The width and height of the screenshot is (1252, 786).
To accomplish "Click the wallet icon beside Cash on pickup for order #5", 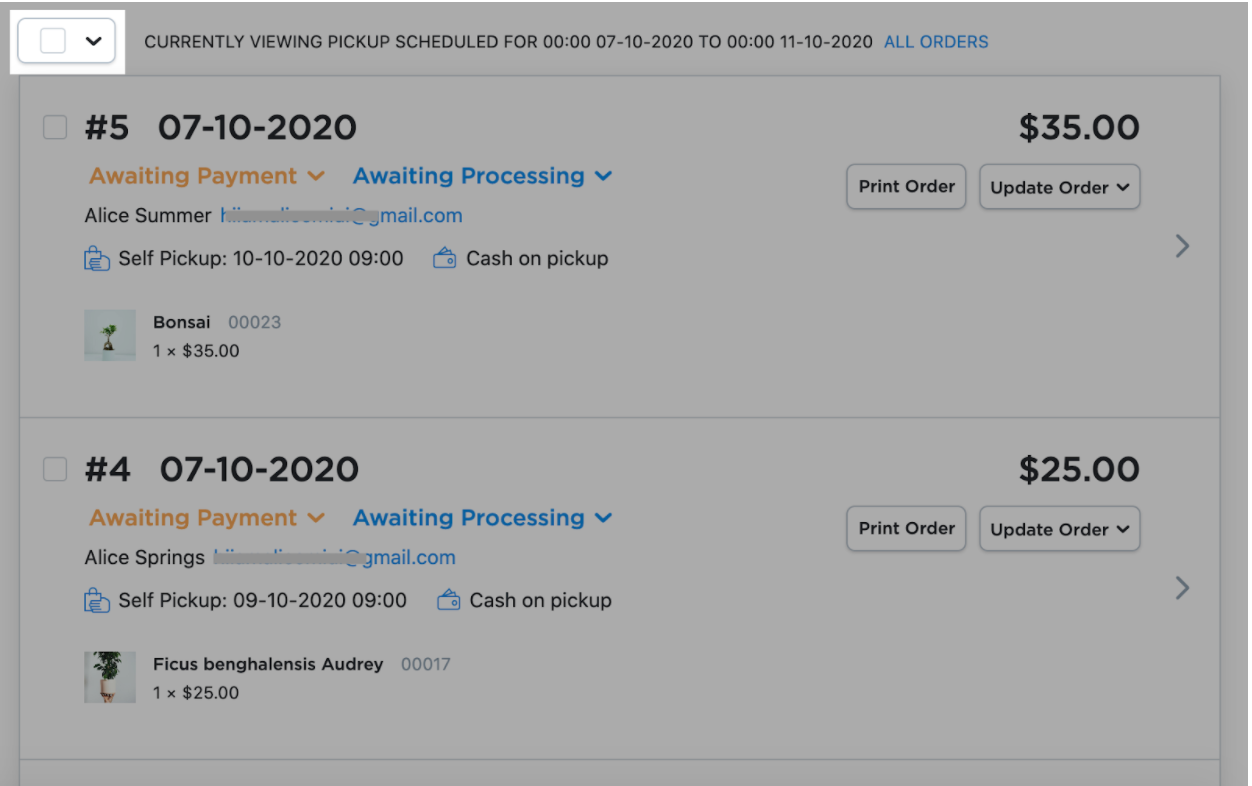I will point(446,258).
